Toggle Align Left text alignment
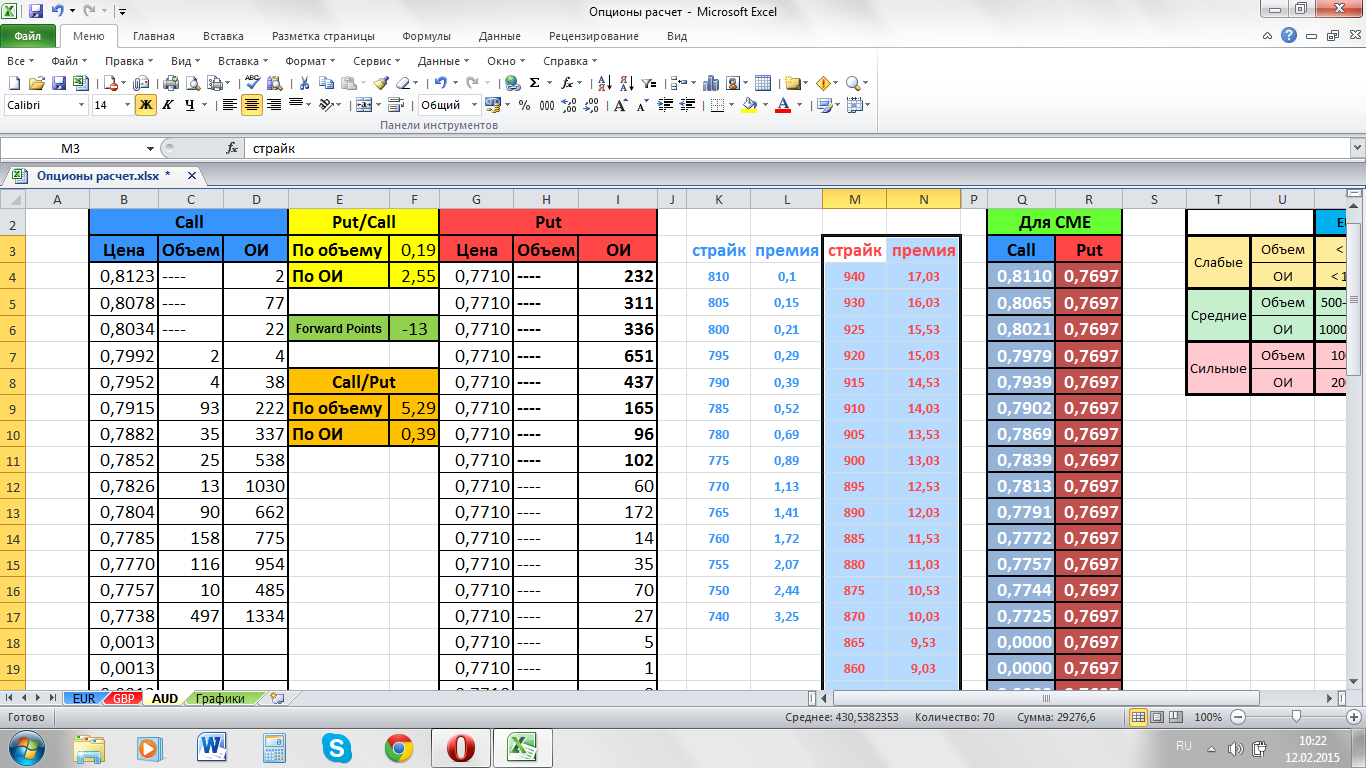The height and width of the screenshot is (768, 1366). pyautogui.click(x=230, y=105)
